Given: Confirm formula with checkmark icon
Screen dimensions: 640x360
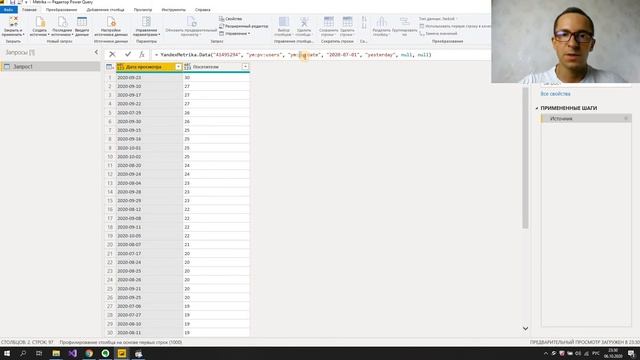Looking at the screenshot, I should pyautogui.click(x=128, y=54).
